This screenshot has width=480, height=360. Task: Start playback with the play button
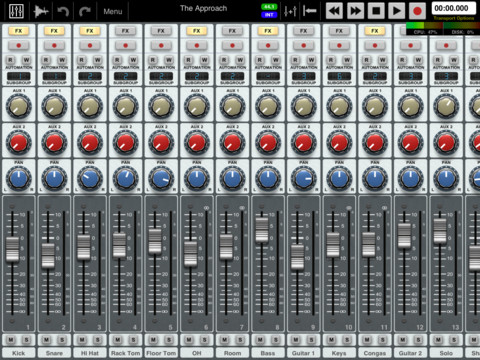tap(397, 11)
